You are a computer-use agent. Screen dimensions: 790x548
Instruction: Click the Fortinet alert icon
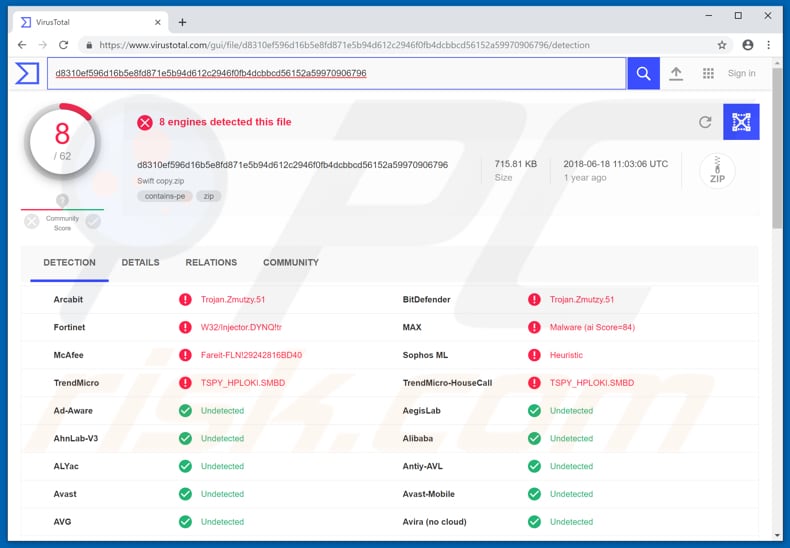coord(185,327)
